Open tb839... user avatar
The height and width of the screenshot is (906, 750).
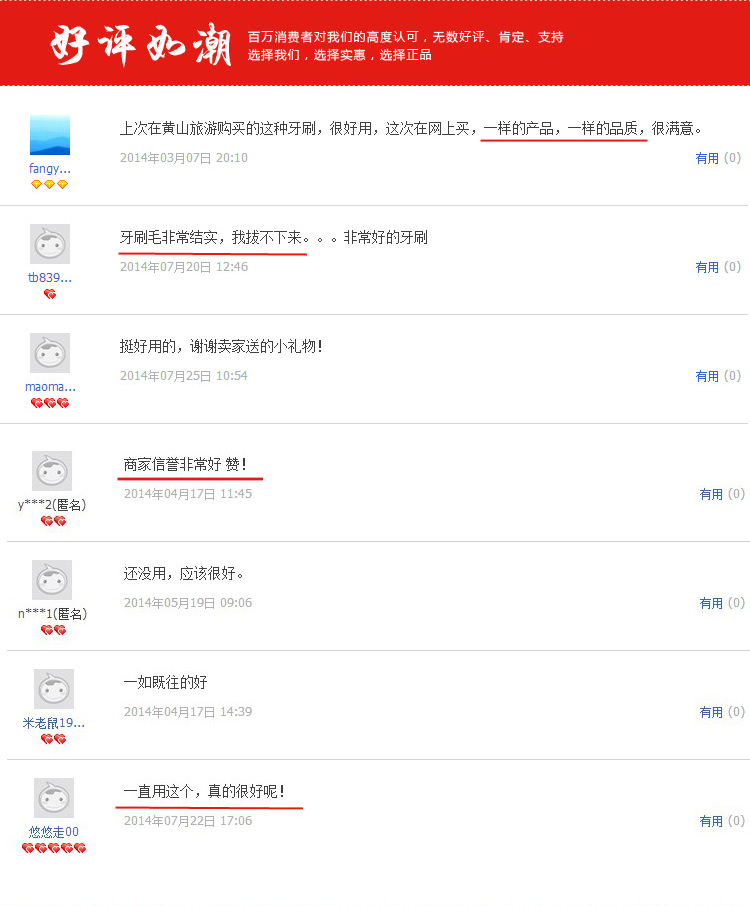click(50, 244)
